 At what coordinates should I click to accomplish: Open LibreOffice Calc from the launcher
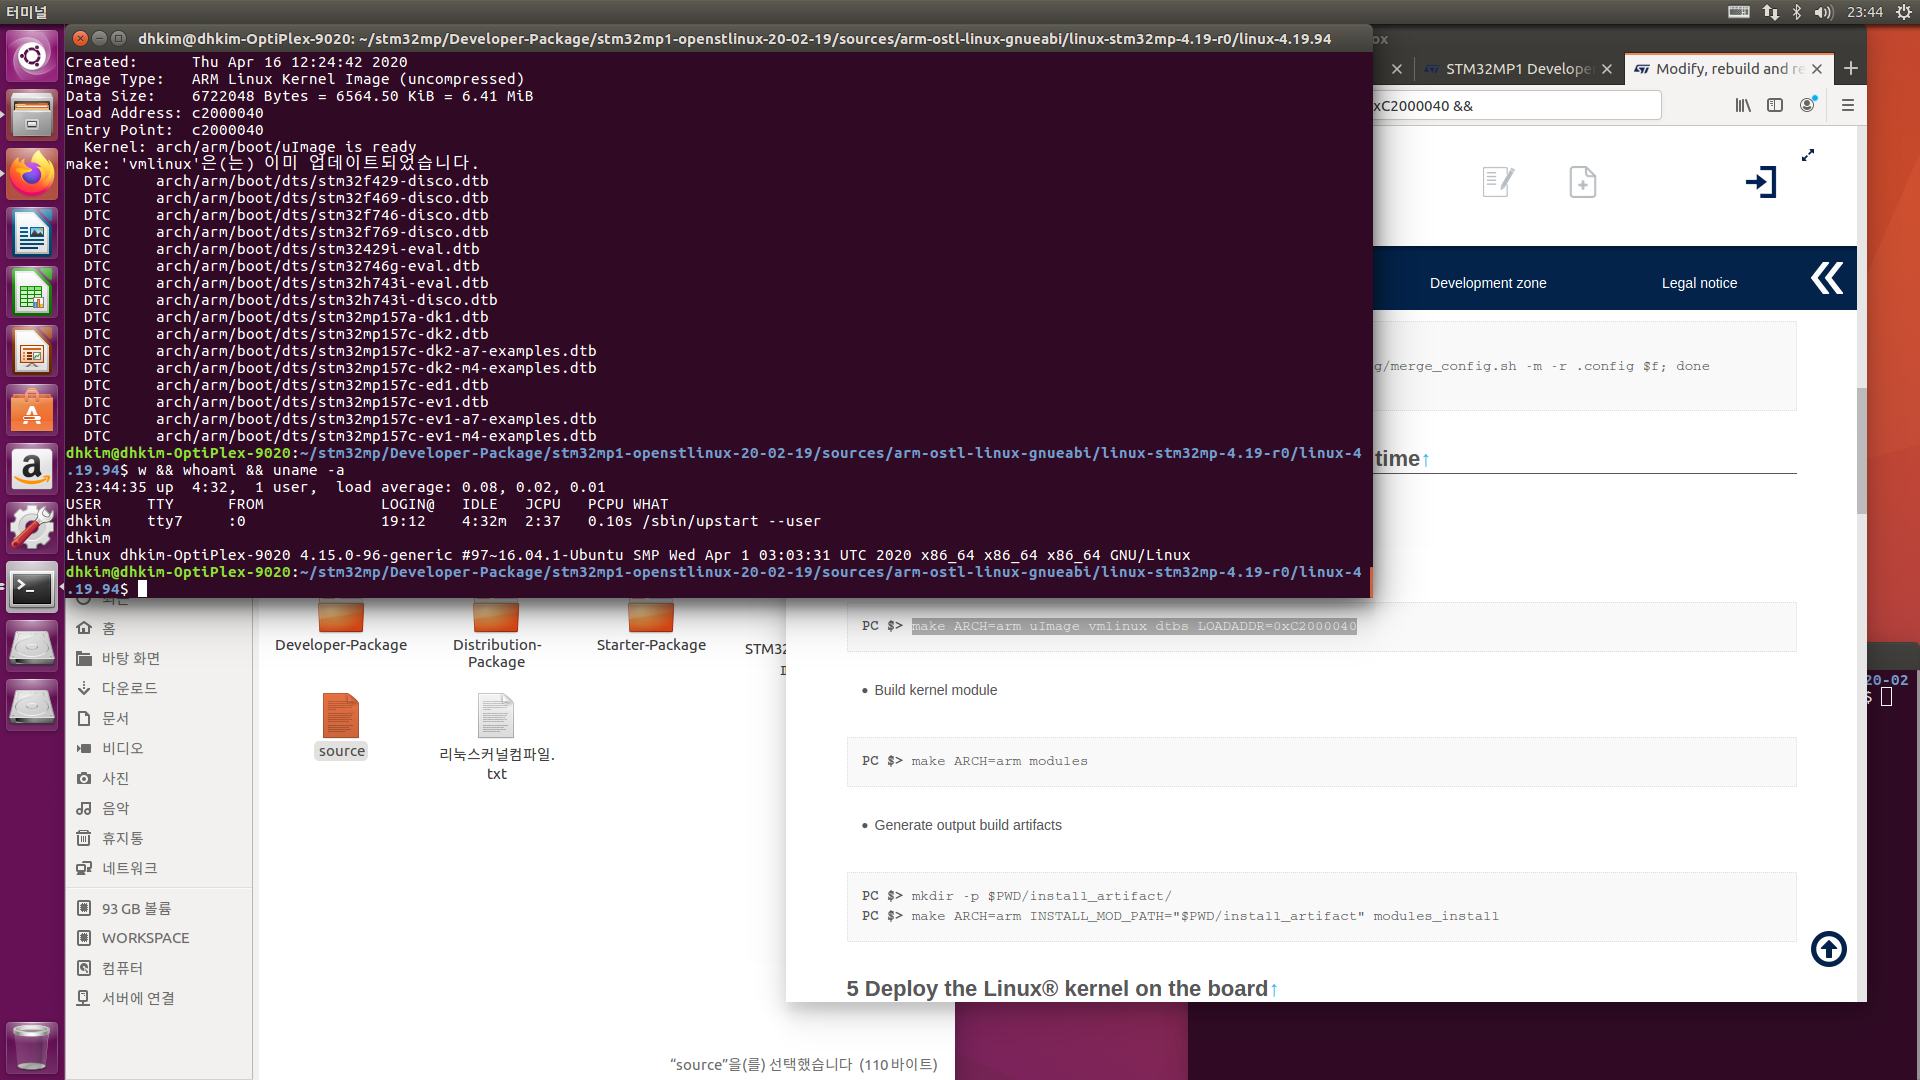pos(32,292)
